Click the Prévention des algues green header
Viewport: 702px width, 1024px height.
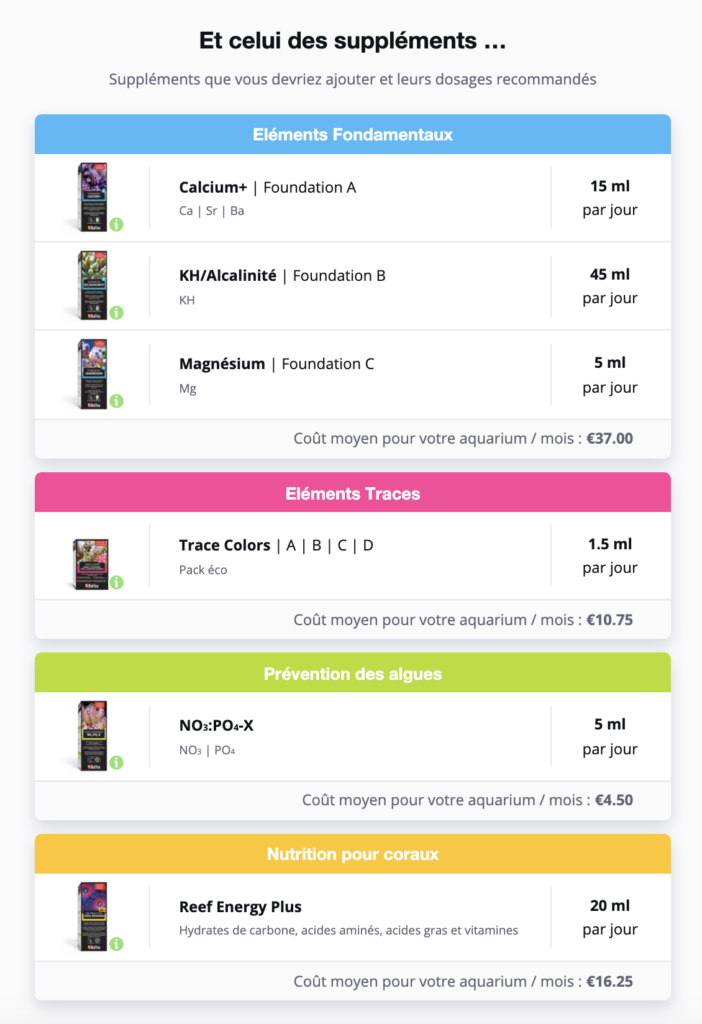click(x=352, y=673)
